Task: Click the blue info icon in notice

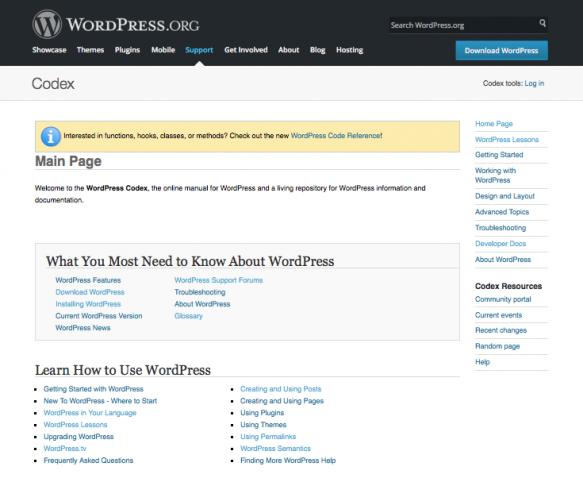Action: (51, 136)
